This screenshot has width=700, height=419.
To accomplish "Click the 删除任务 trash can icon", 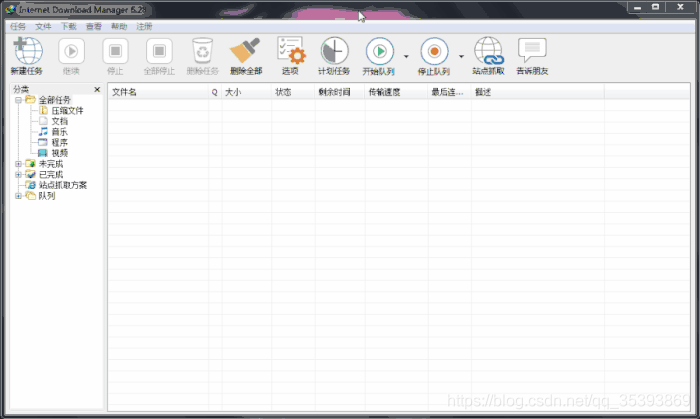I will click(x=202, y=51).
